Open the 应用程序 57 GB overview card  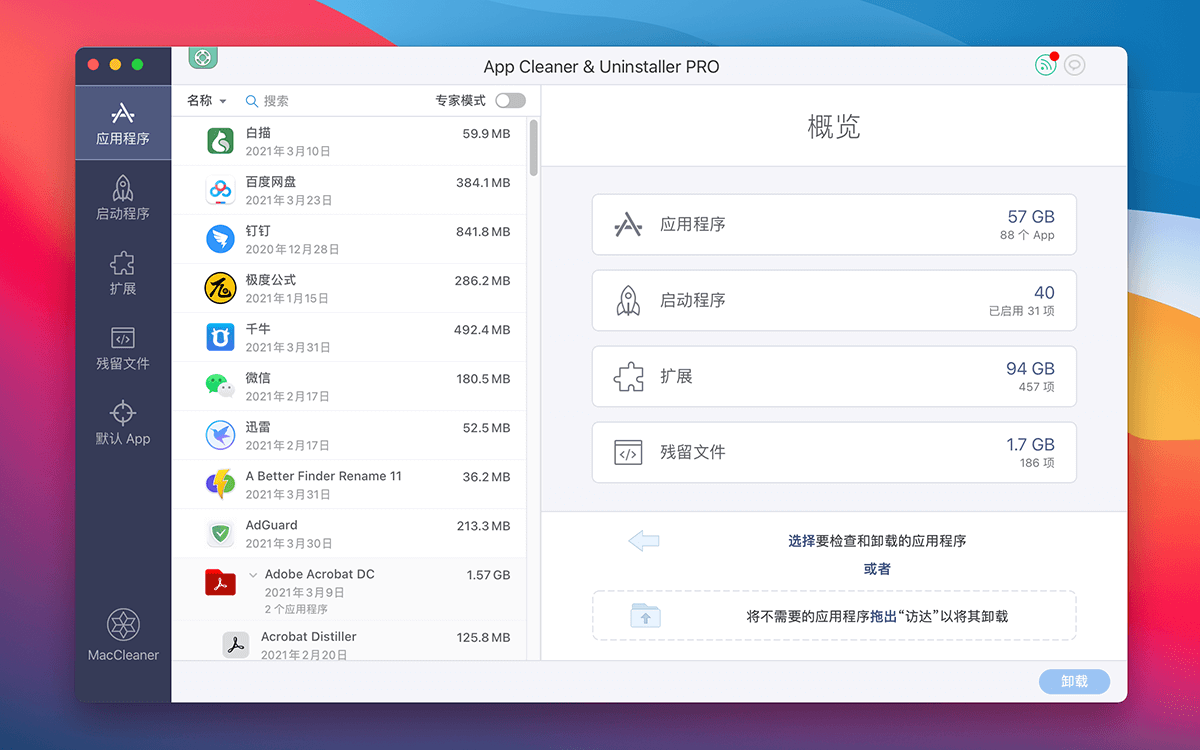[x=834, y=225]
